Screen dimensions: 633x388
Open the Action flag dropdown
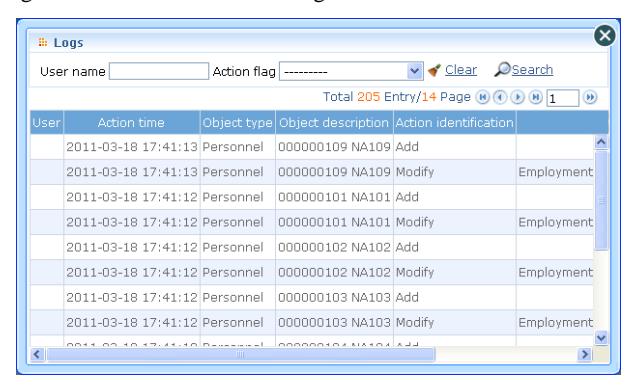[x=415, y=71]
